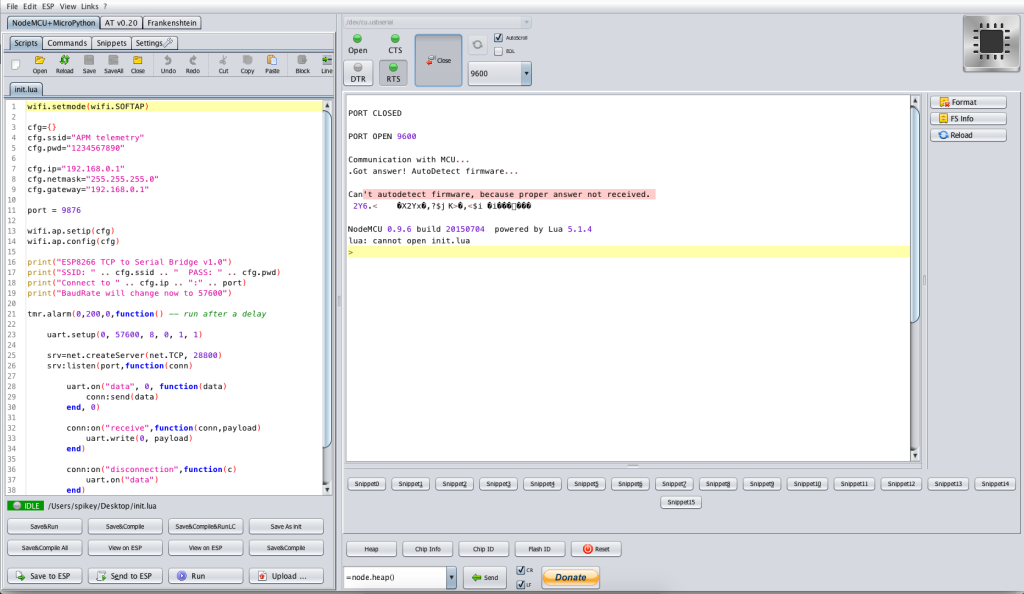This screenshot has width=1024, height=594.
Task: Open the ? help menu
Action: 105,7
